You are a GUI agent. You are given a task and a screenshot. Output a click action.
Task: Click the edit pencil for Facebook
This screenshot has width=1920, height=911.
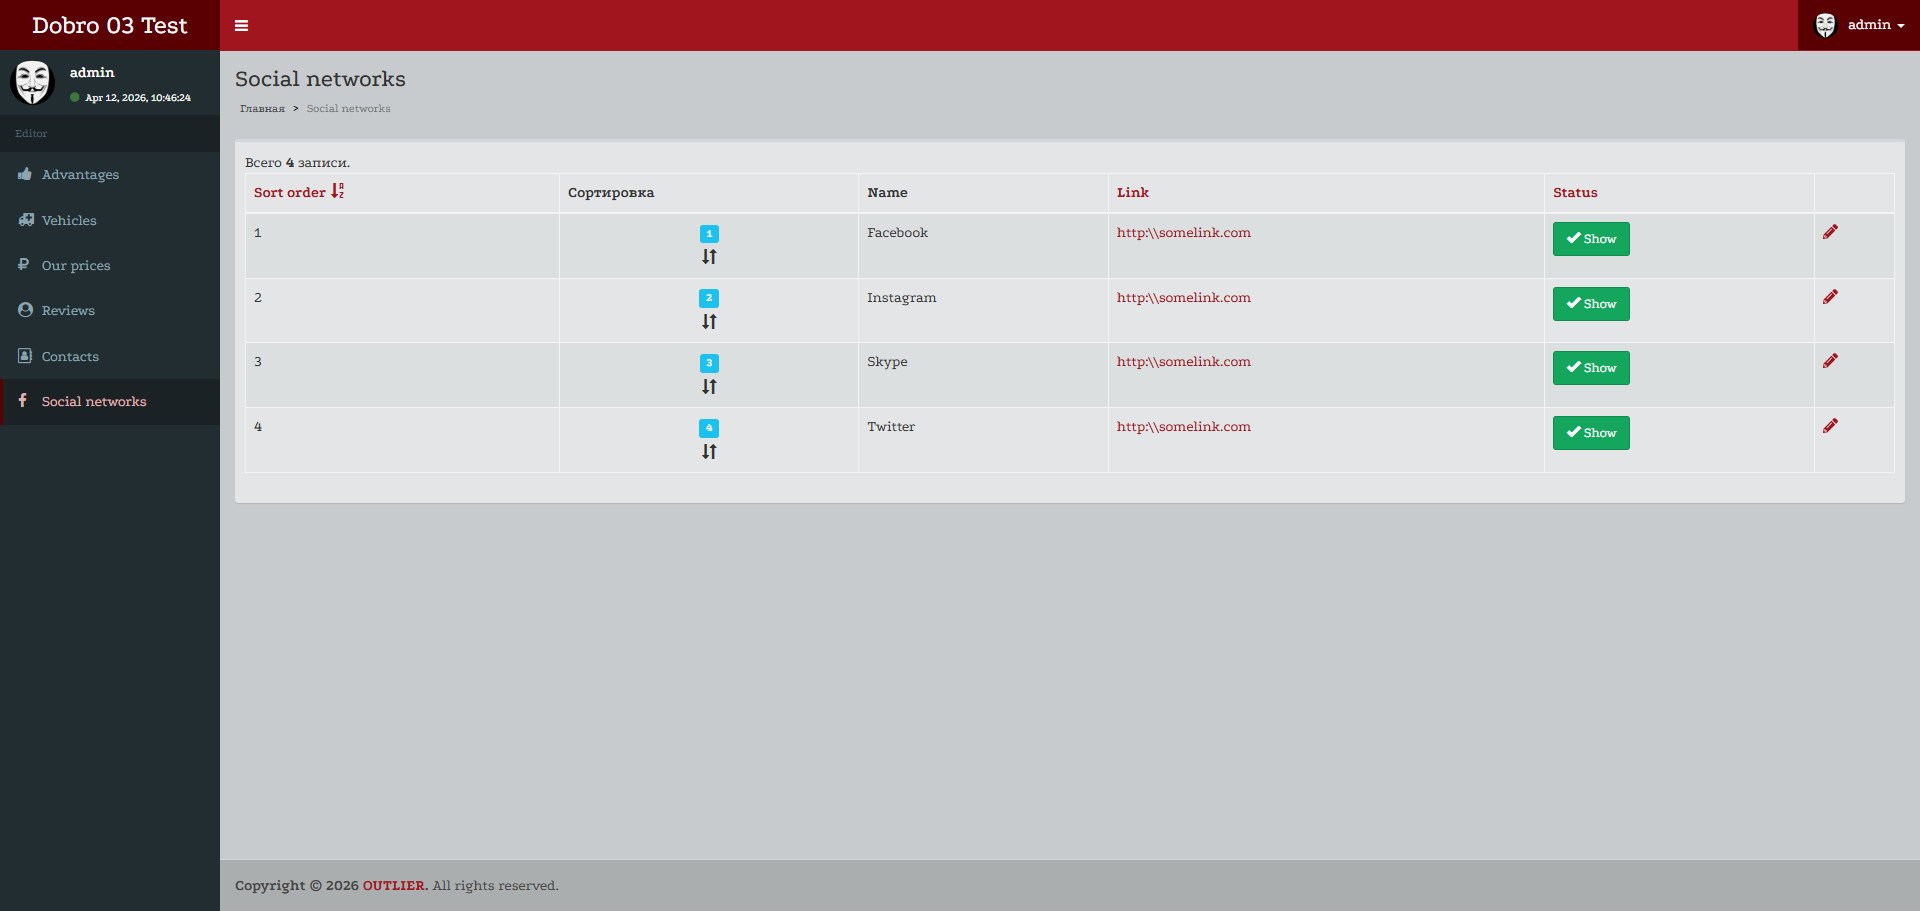click(x=1830, y=232)
